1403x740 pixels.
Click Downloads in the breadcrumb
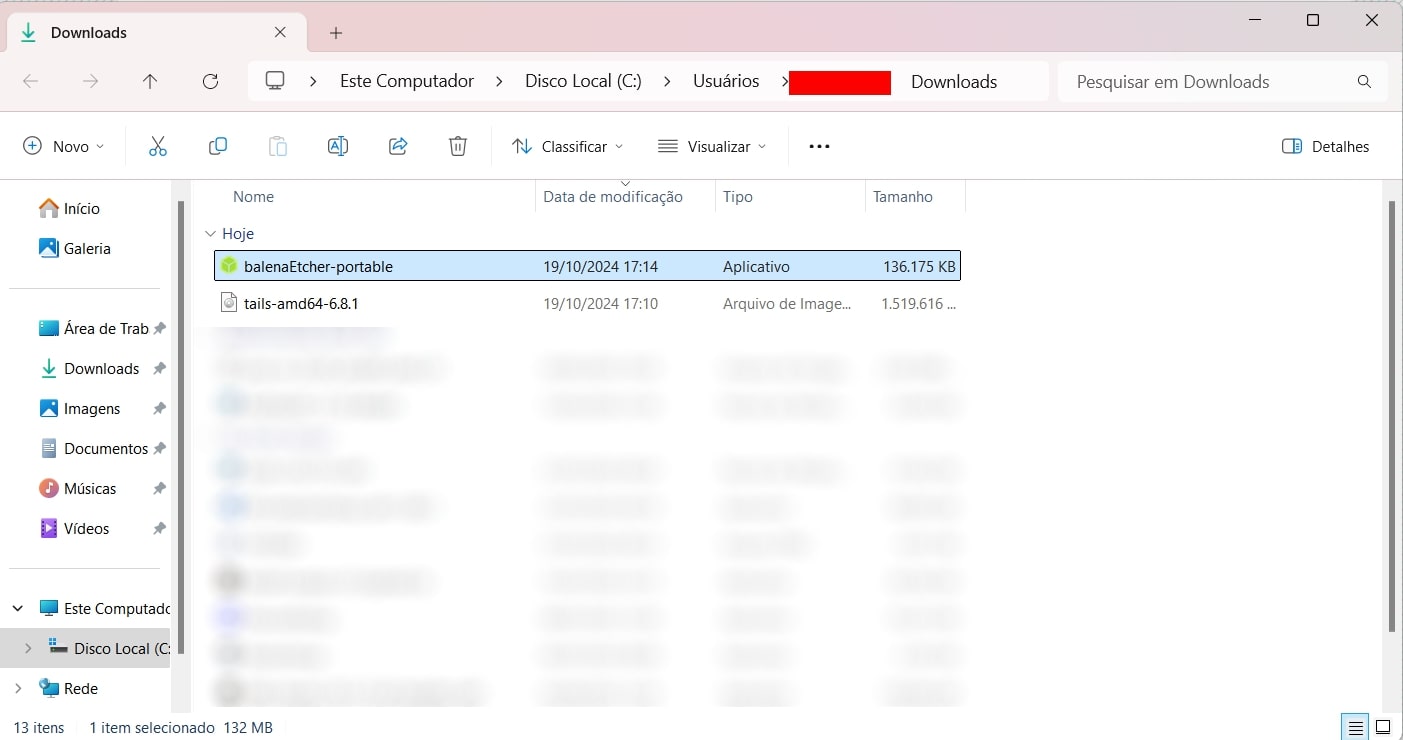(954, 82)
